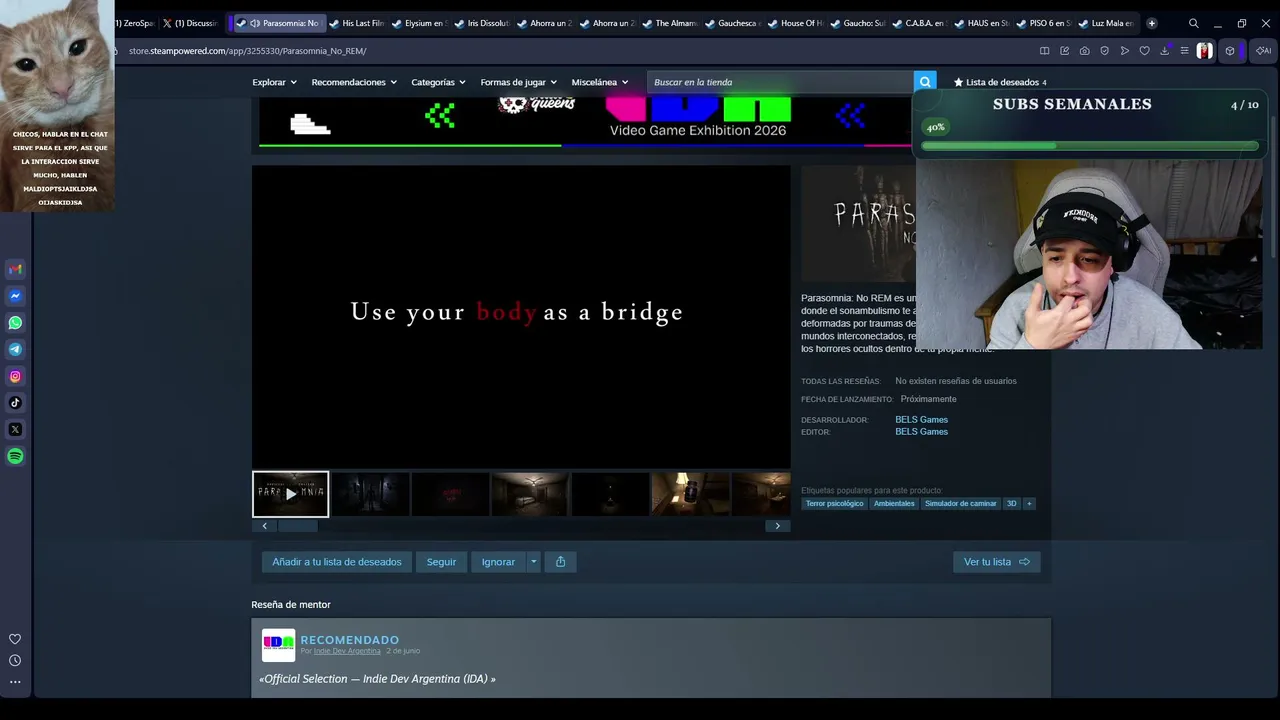Click the store search magnifier button
This screenshot has height=720, width=1280.
click(925, 82)
